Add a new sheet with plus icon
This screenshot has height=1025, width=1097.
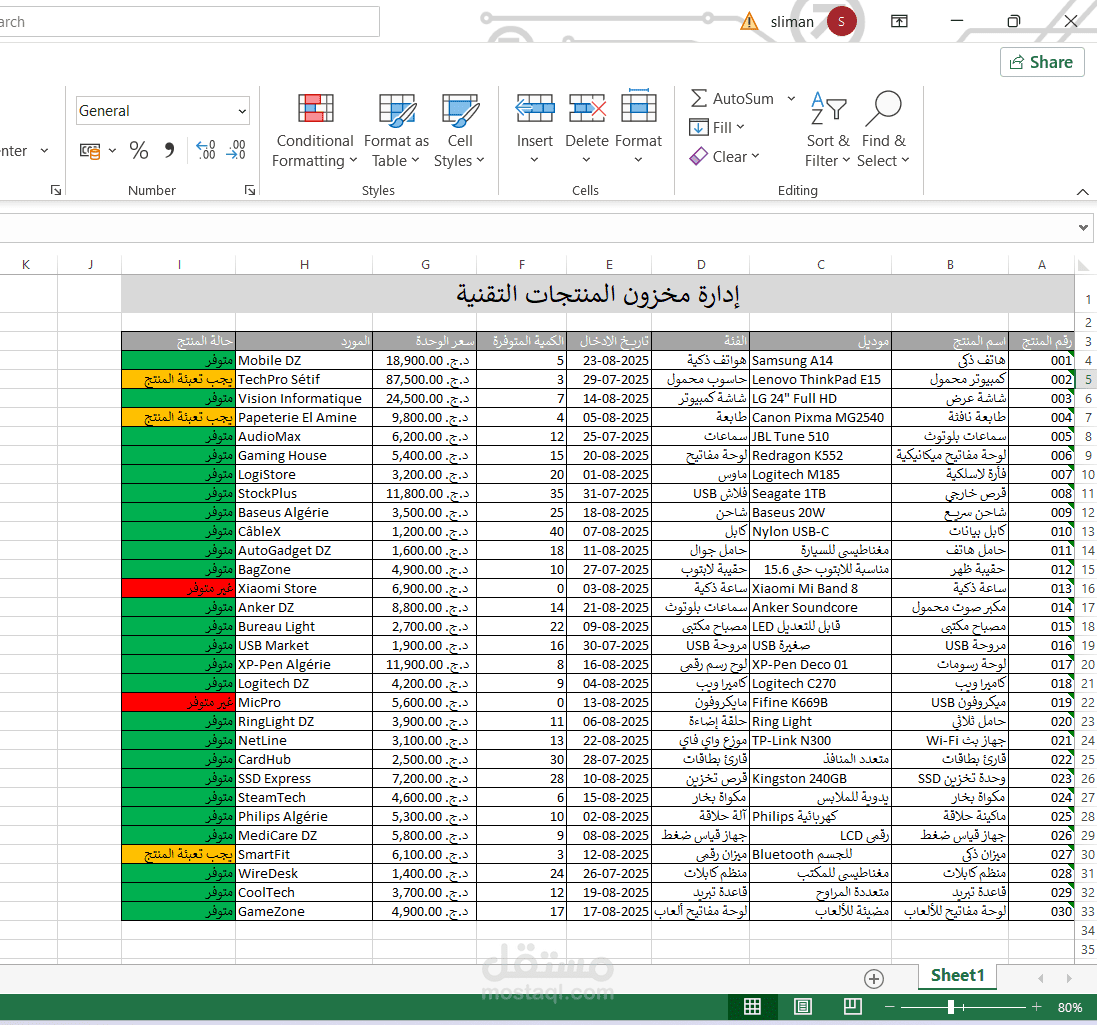pyautogui.click(x=874, y=979)
